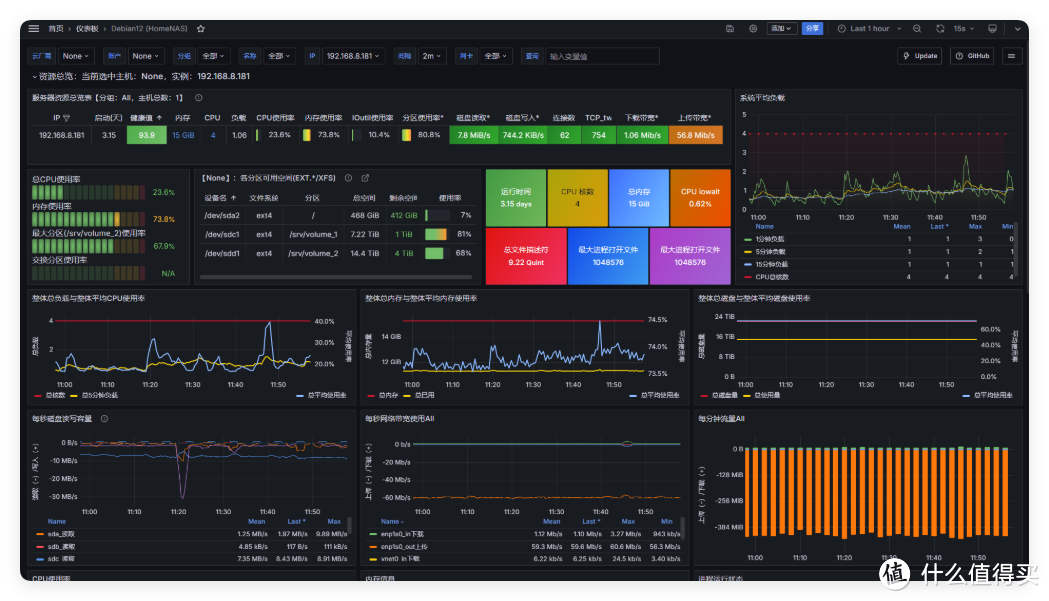Toggle the sdb disk series in the legend

(x=61, y=547)
